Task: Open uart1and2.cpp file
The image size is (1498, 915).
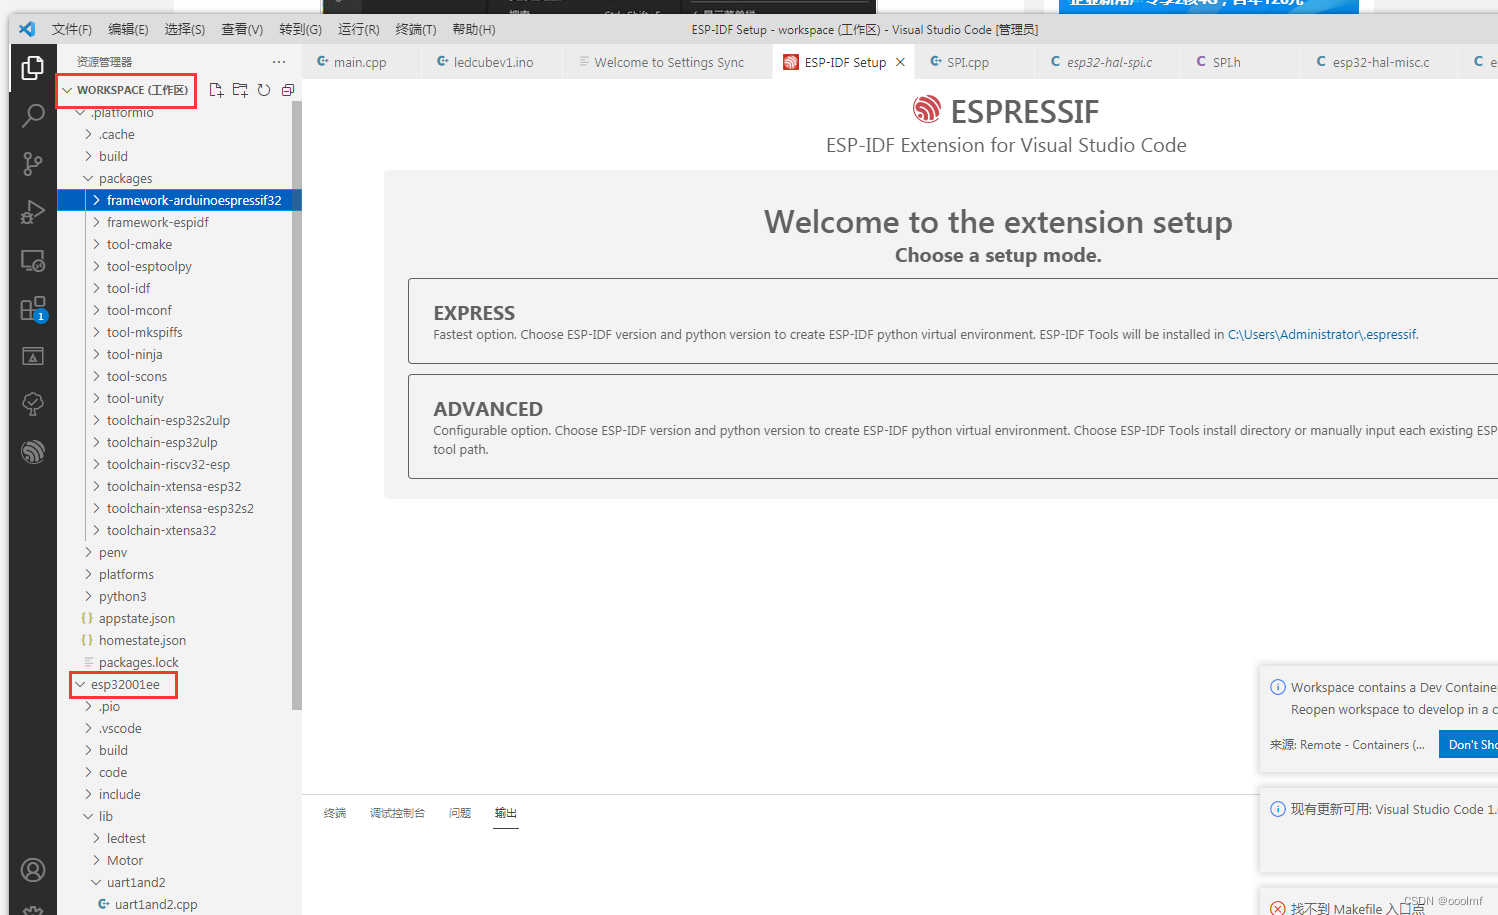Action: [x=179, y=904]
